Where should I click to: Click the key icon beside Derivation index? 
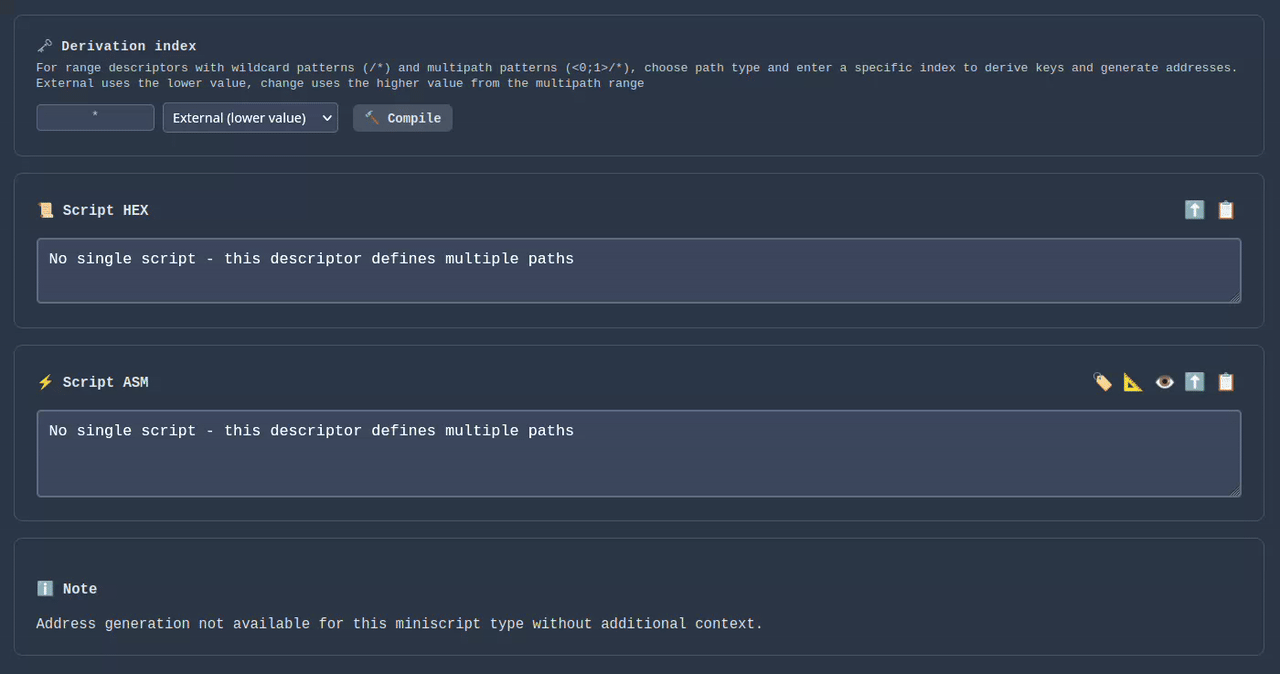pyautogui.click(x=45, y=46)
